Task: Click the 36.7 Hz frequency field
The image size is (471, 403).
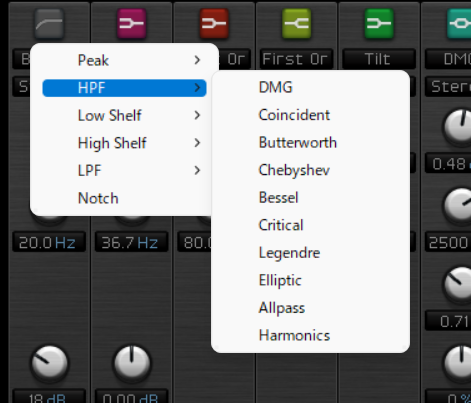Action: click(131, 243)
